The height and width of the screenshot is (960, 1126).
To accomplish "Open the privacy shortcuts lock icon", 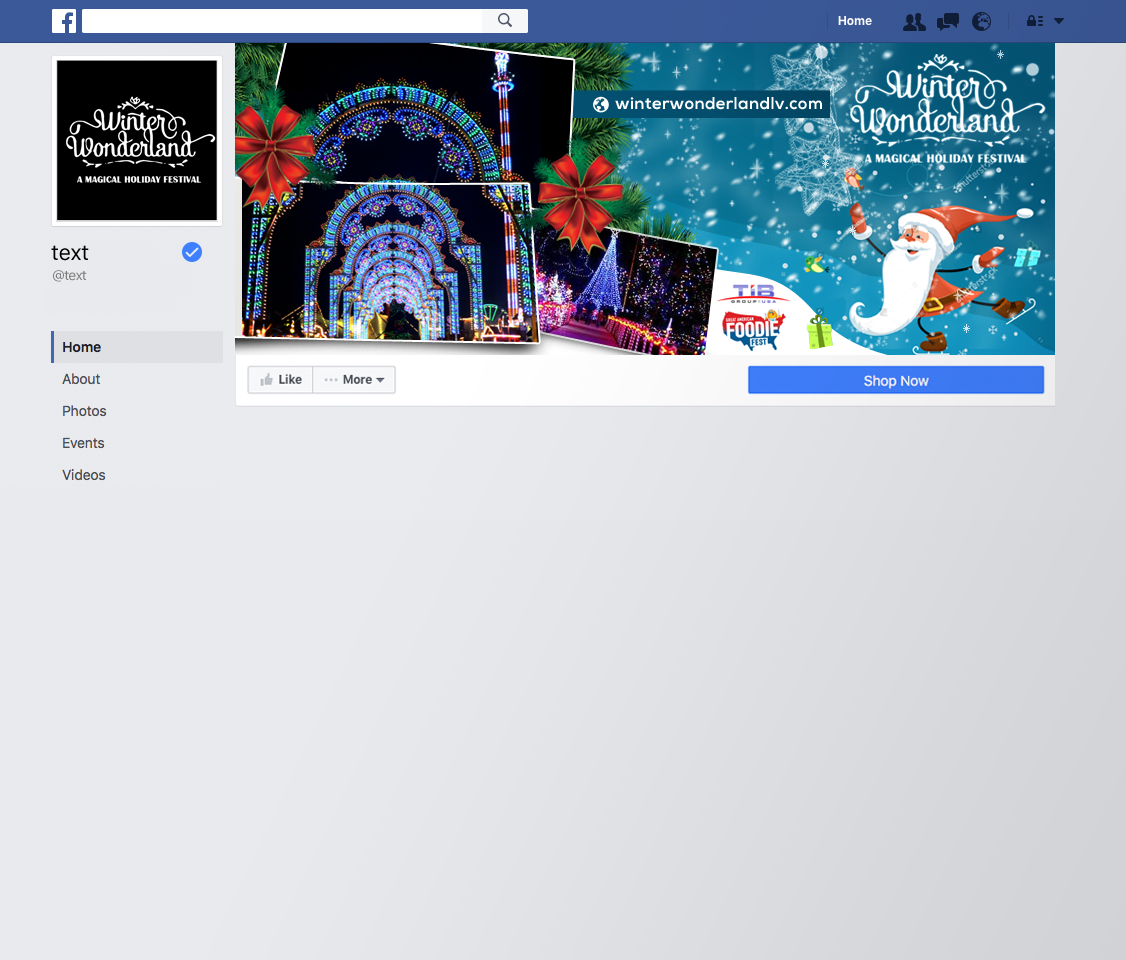I will pyautogui.click(x=1035, y=21).
